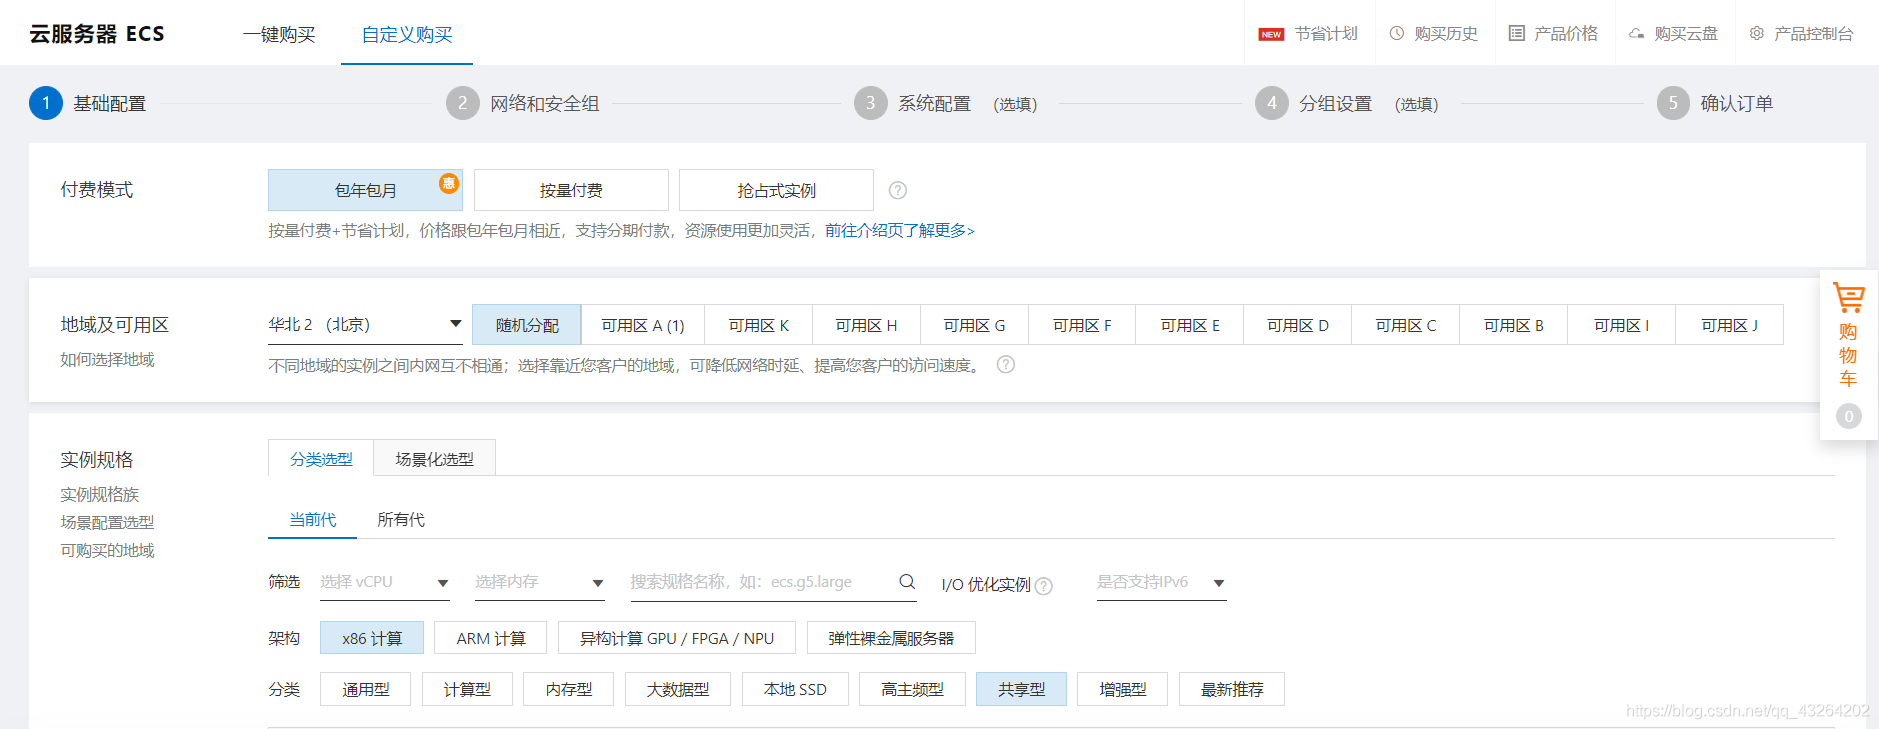The height and width of the screenshot is (729, 1879).
Task: Open 产品控制台 link
Action: [x=1814, y=33]
